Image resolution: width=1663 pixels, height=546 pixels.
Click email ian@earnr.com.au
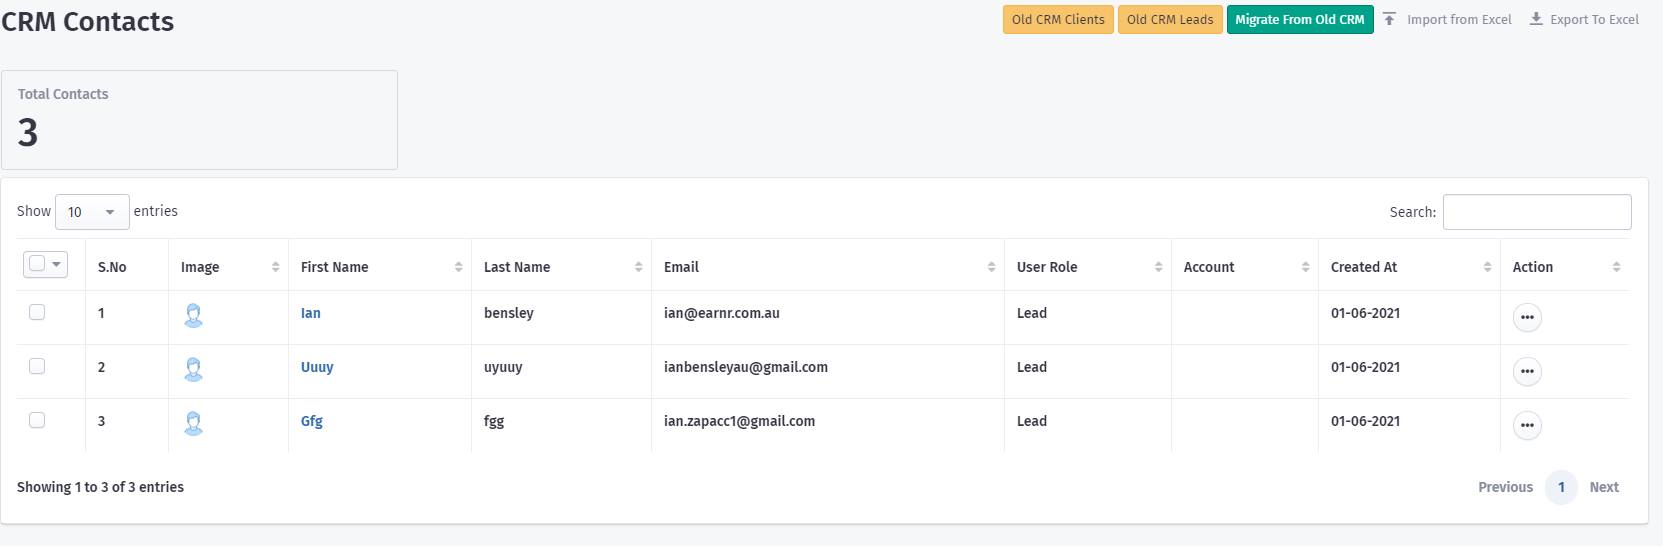click(x=722, y=313)
